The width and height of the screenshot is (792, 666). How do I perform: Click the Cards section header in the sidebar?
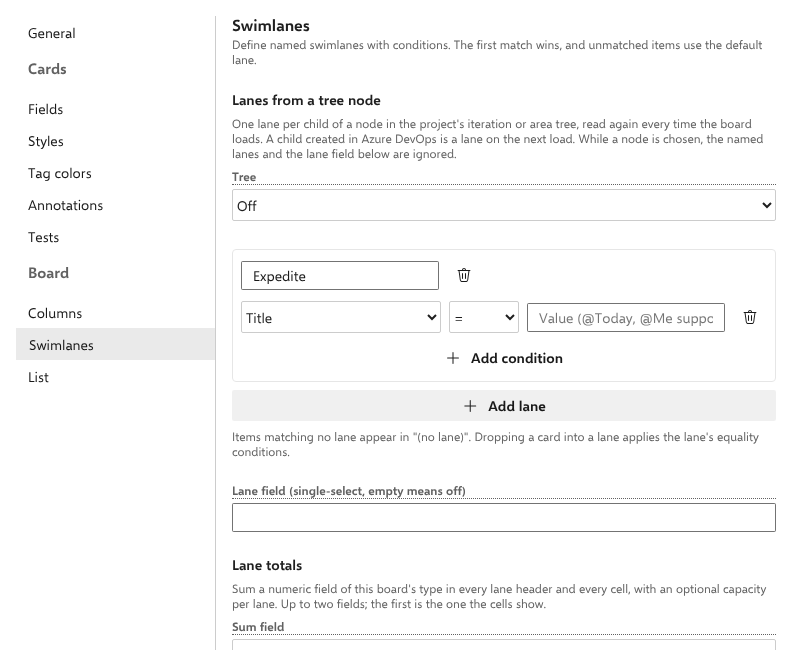click(47, 69)
